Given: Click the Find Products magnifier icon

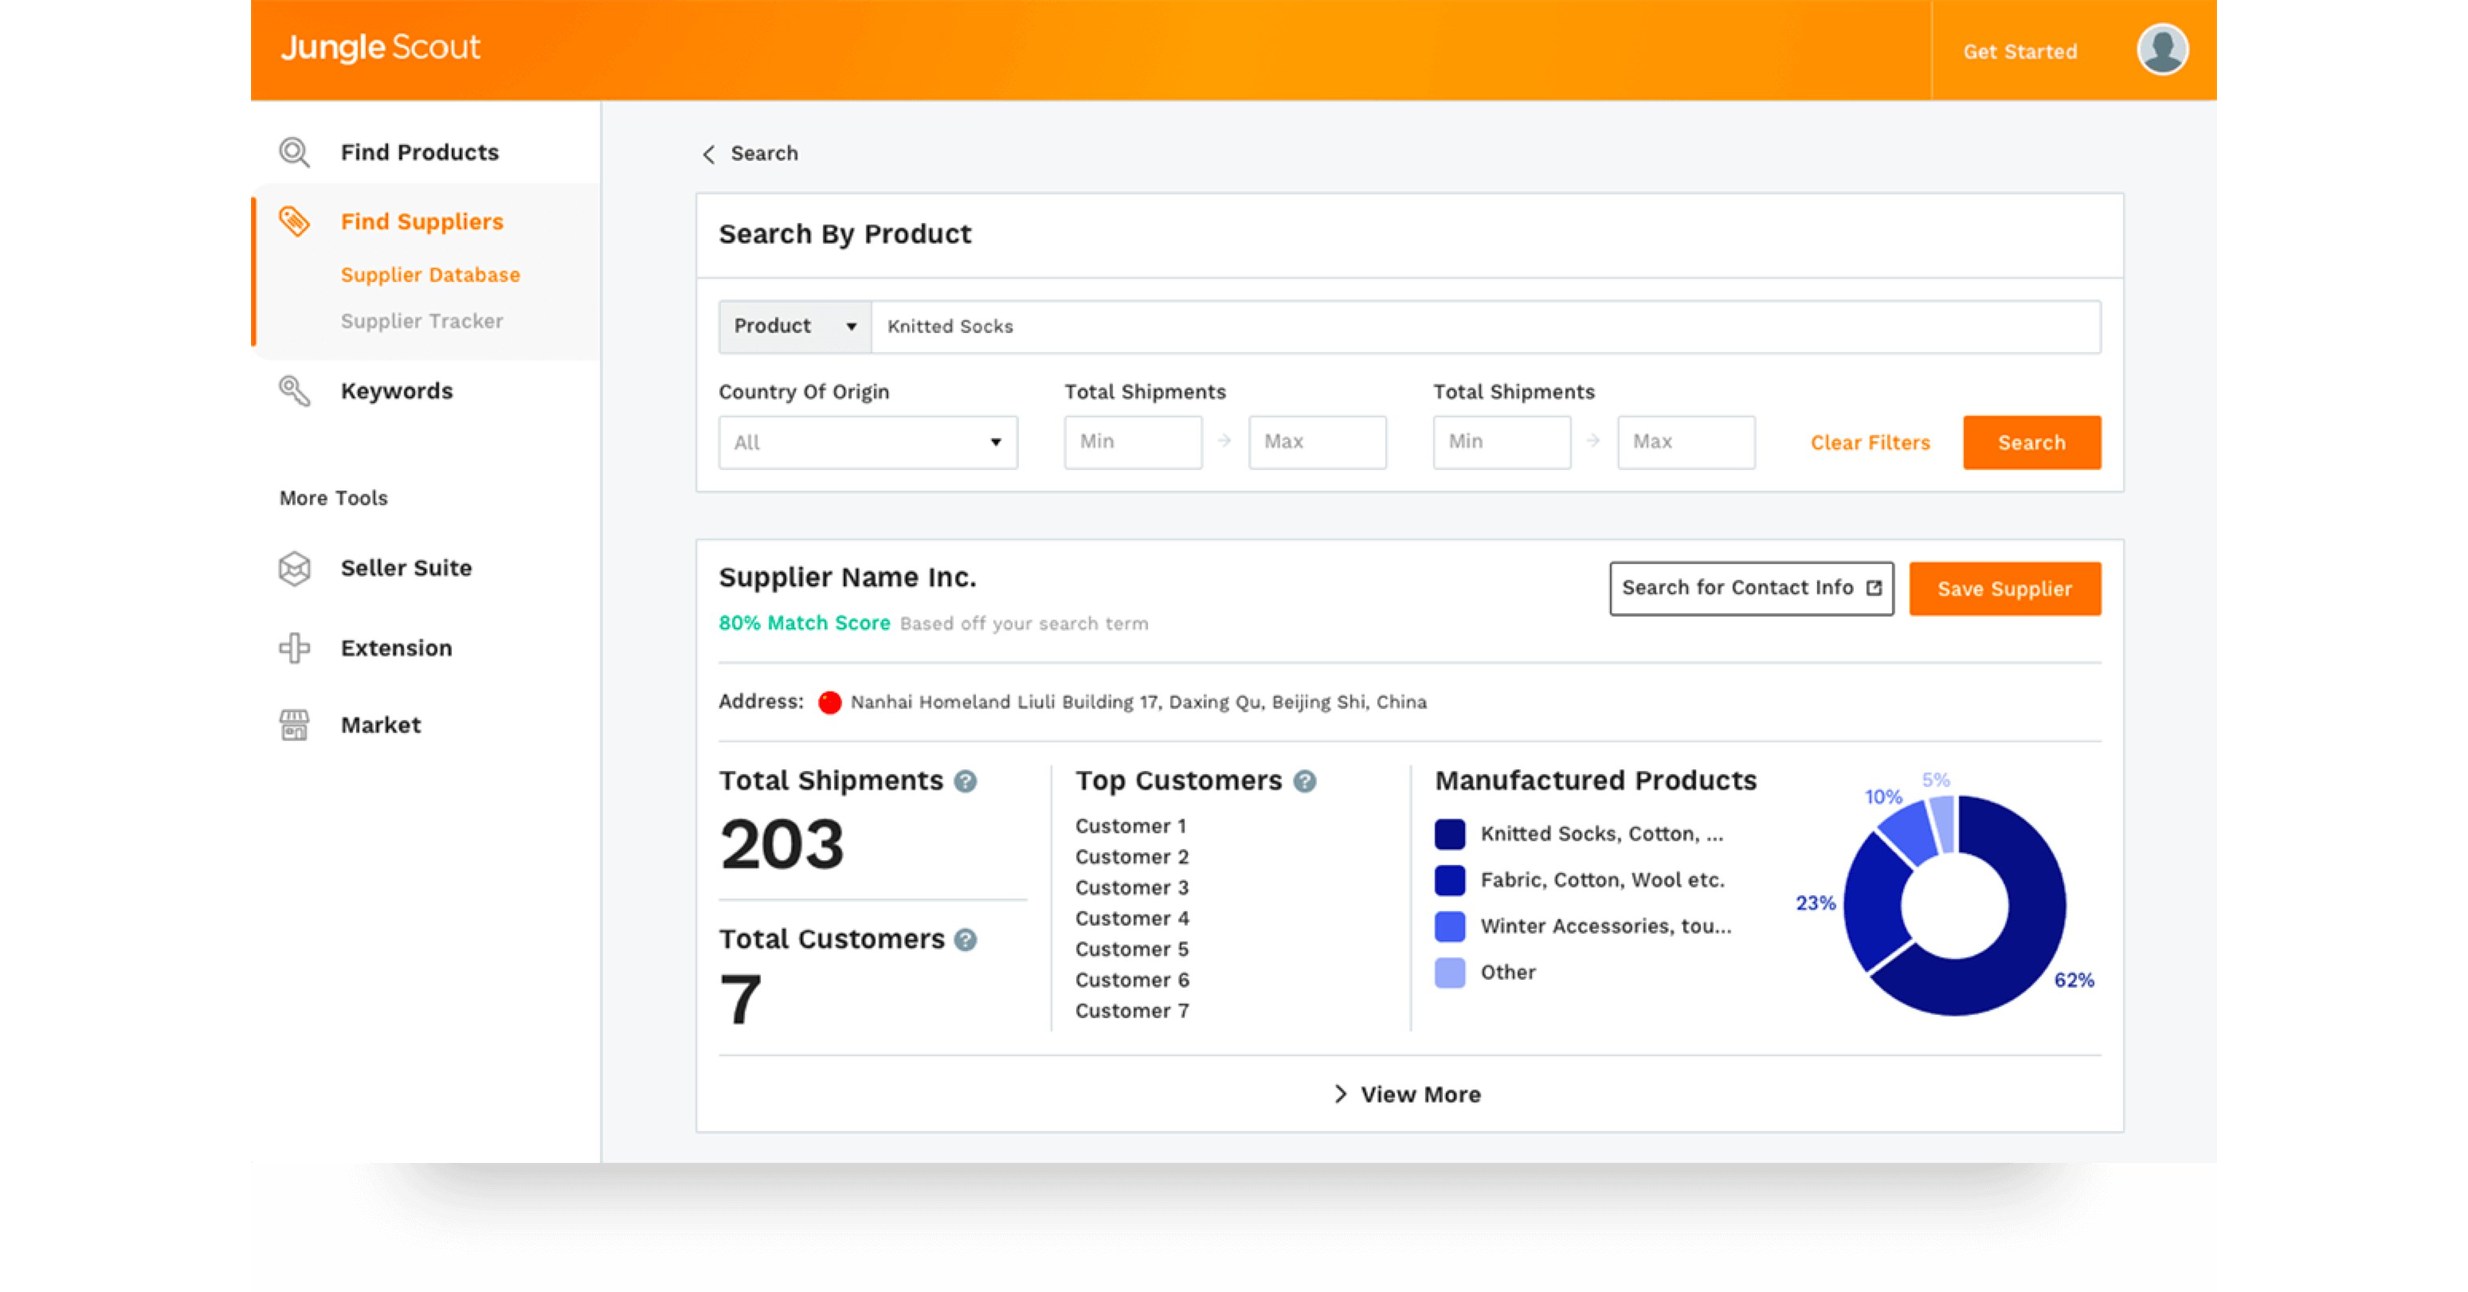Looking at the screenshot, I should pyautogui.click(x=294, y=152).
